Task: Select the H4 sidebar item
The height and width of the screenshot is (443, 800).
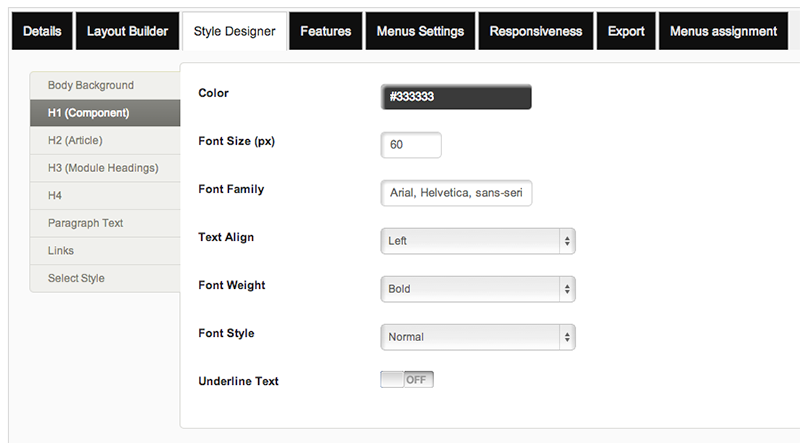Action: click(x=105, y=195)
